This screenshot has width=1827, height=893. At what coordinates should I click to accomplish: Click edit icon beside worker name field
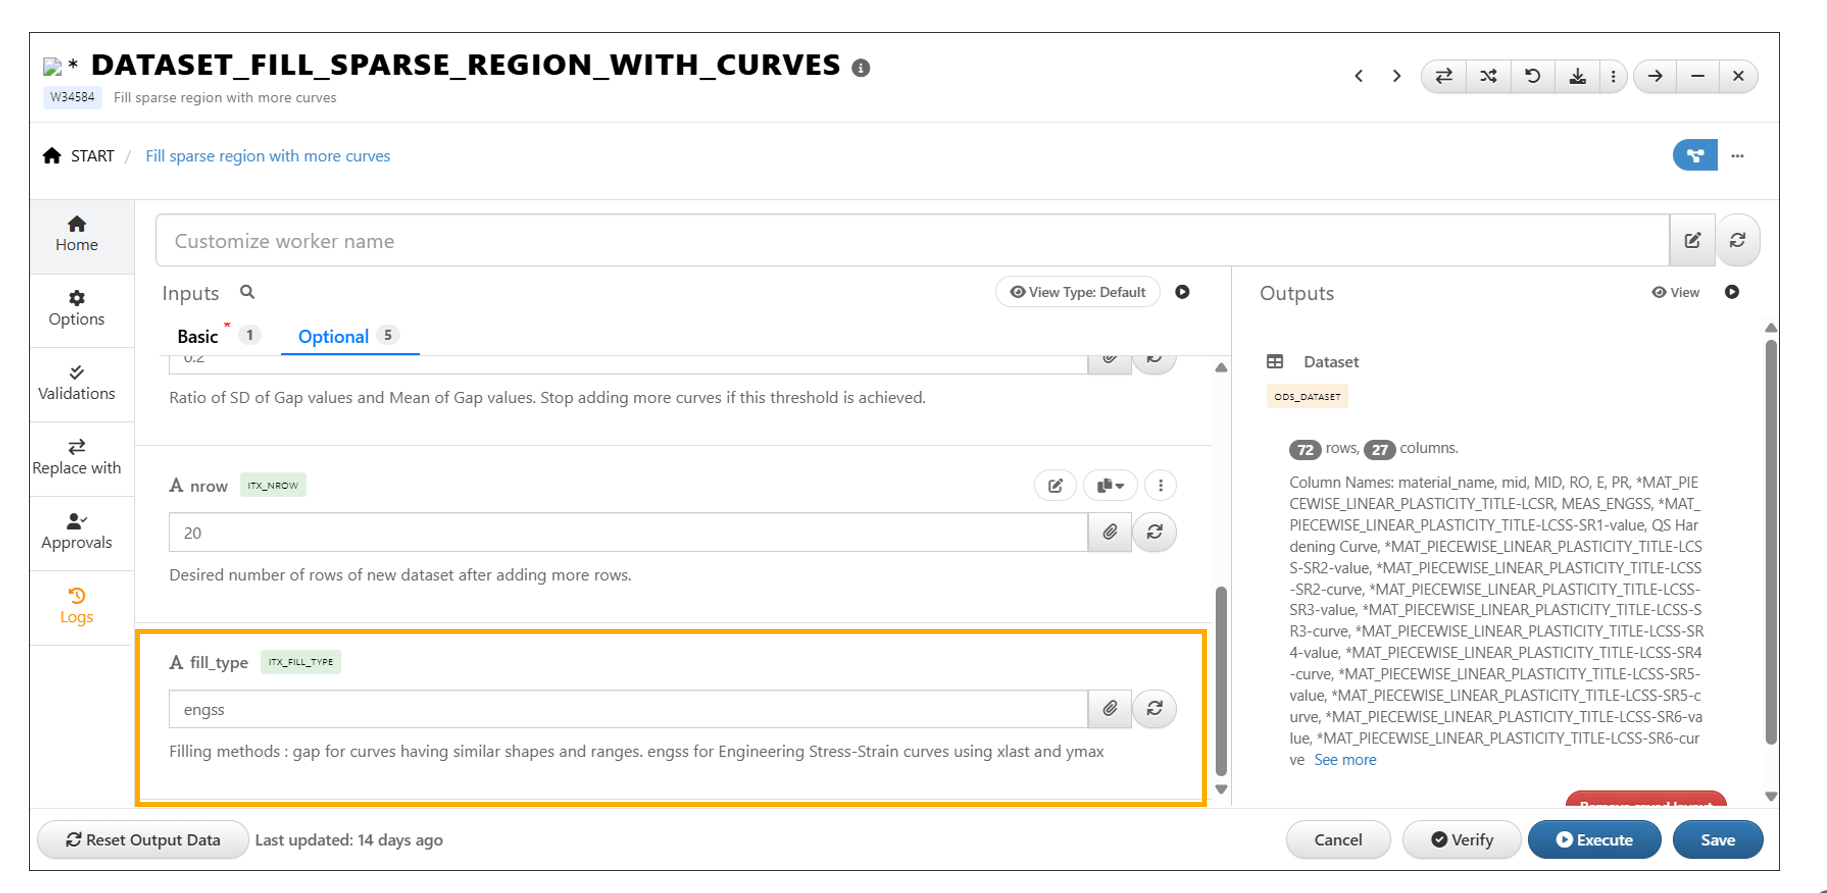1692,240
